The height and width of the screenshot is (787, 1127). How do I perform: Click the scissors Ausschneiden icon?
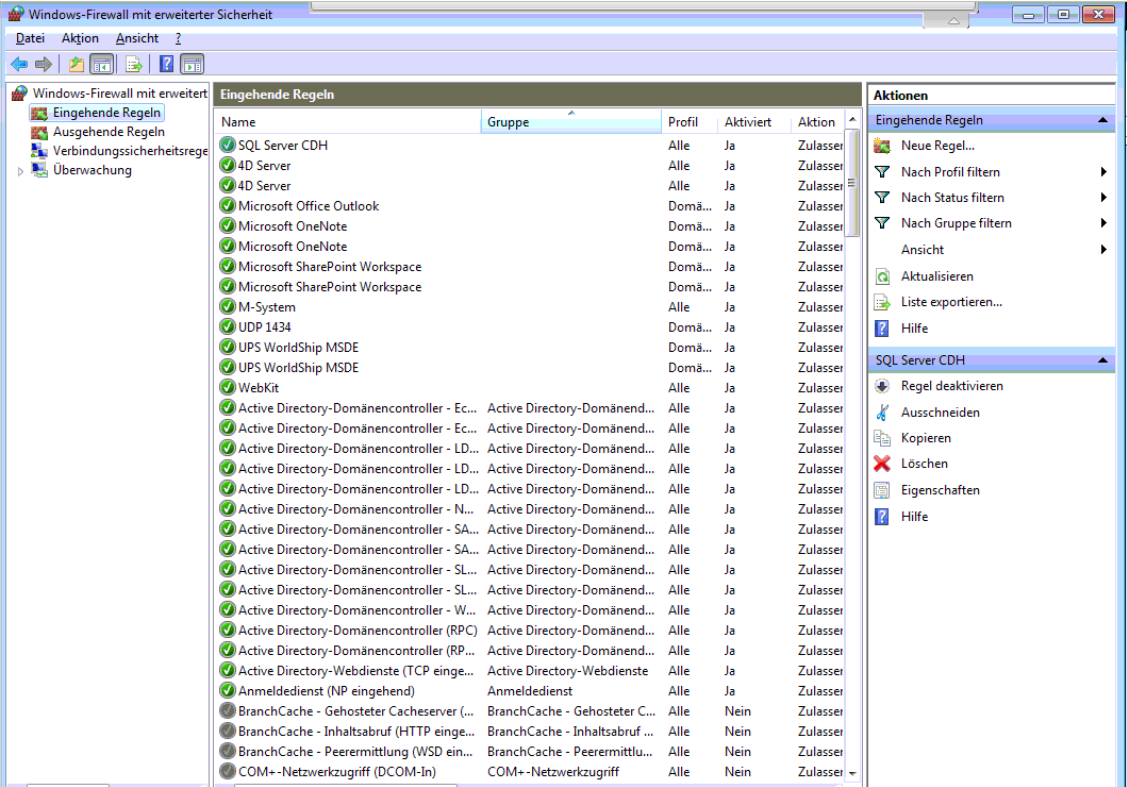tap(882, 412)
